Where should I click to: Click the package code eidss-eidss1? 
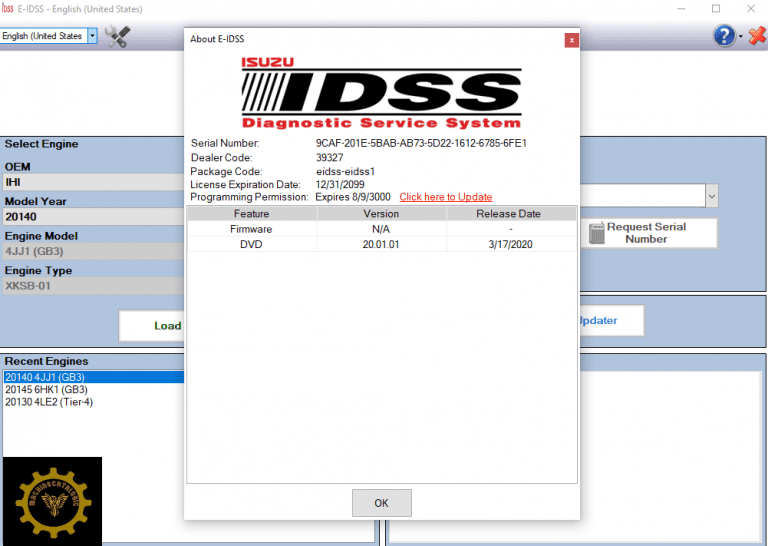[345, 171]
